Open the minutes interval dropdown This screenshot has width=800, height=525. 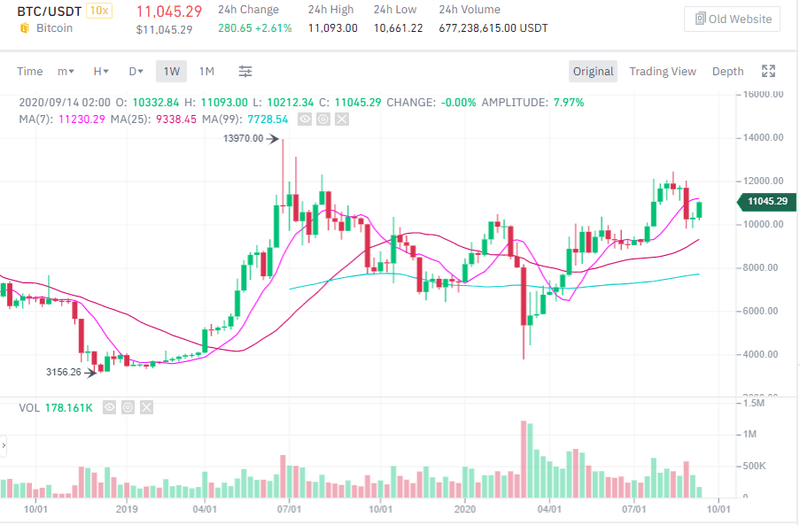click(x=66, y=71)
